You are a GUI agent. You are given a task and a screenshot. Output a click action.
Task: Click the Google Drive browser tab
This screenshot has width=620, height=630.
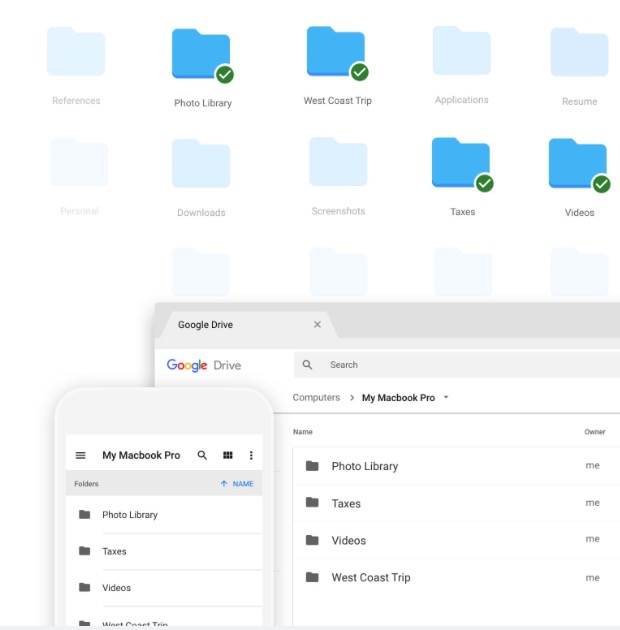pyautogui.click(x=247, y=325)
